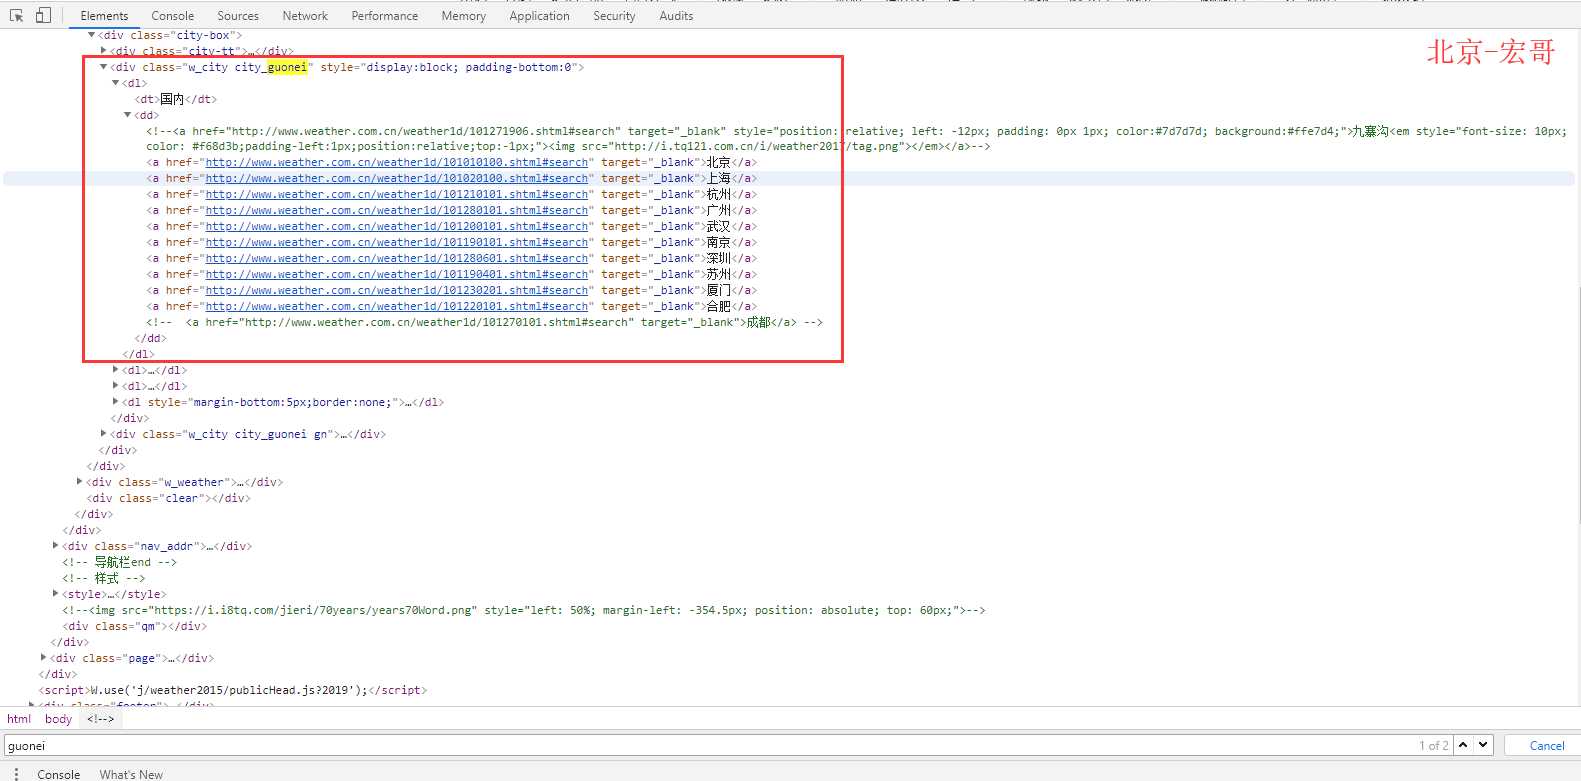Select the 导航栏end comment node
This screenshot has width=1581, height=781.
point(119,562)
